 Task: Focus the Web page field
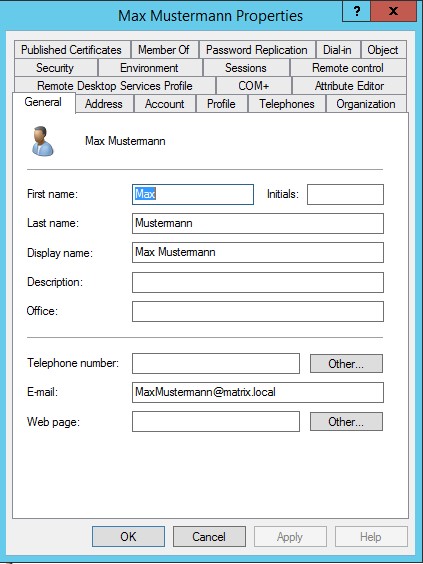216,422
